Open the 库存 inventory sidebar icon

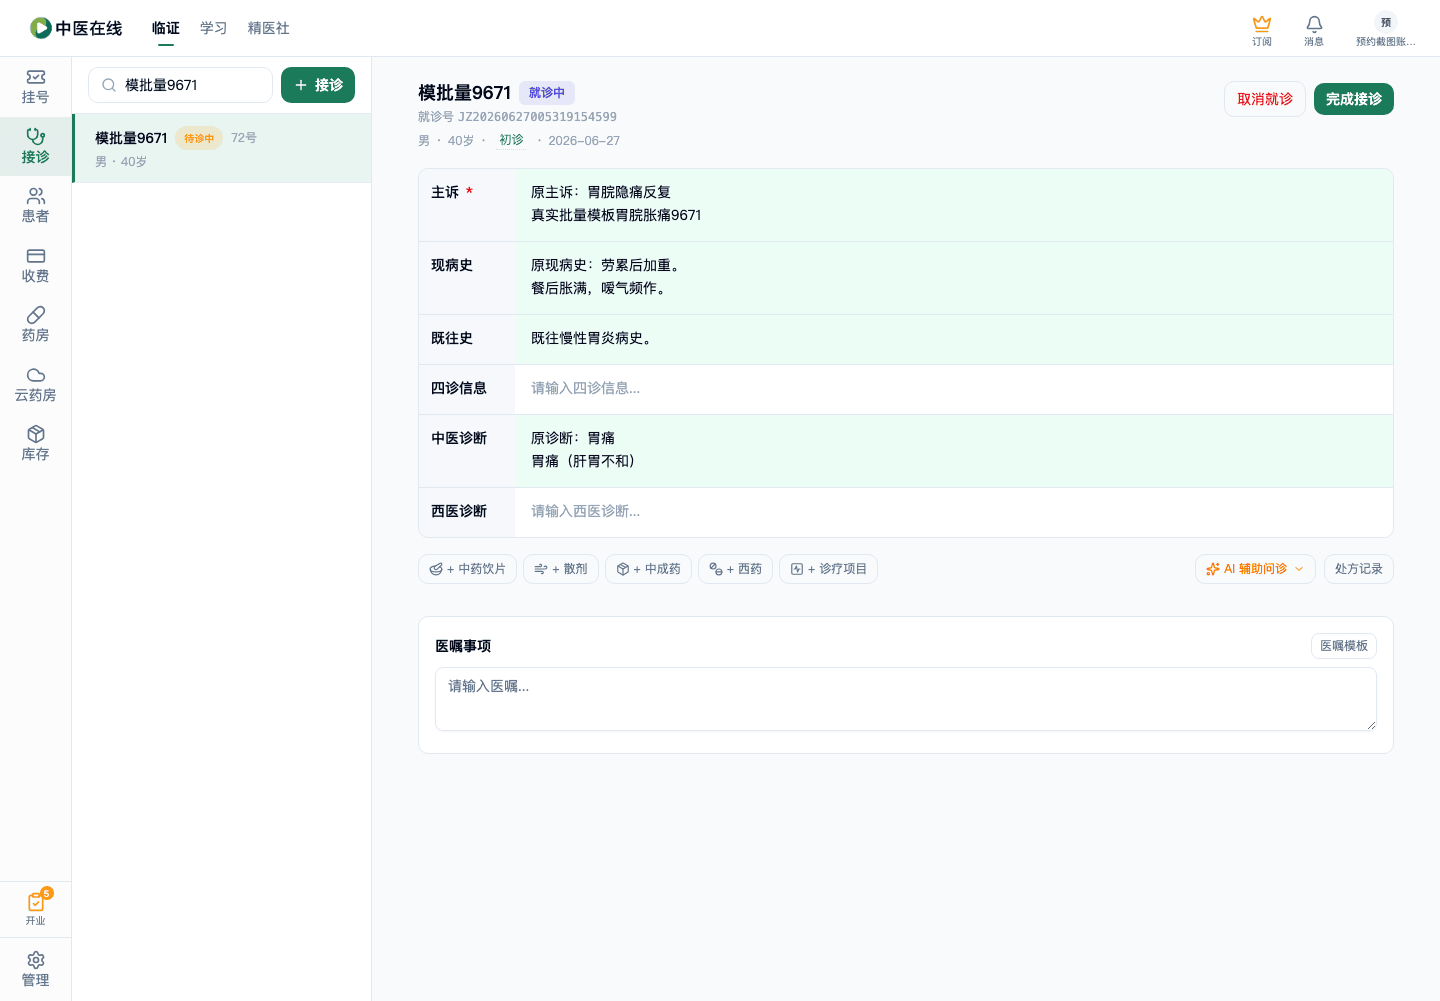click(x=35, y=443)
